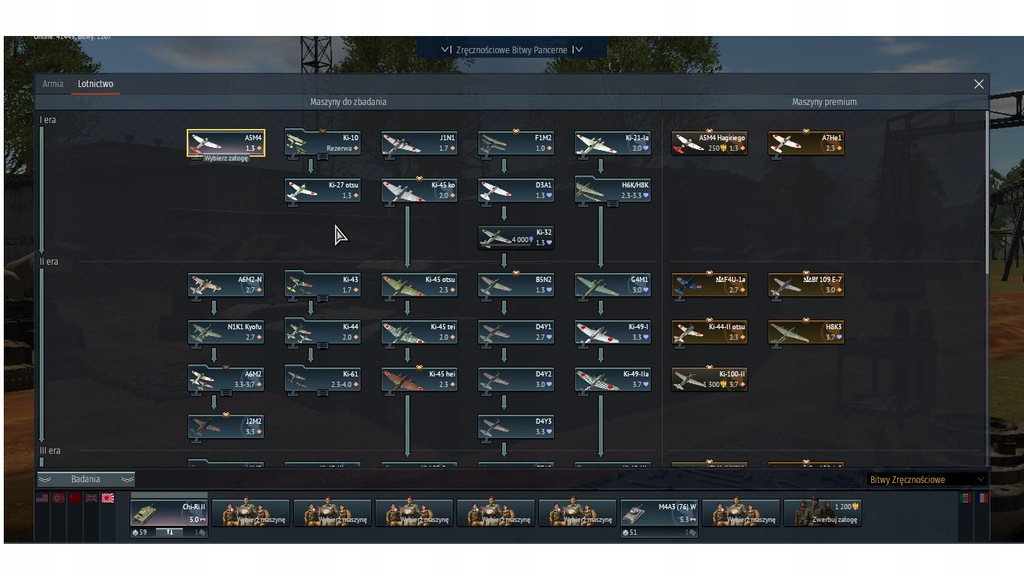Select the D4Y2 card
The width and height of the screenshot is (1024, 576).
click(x=516, y=379)
